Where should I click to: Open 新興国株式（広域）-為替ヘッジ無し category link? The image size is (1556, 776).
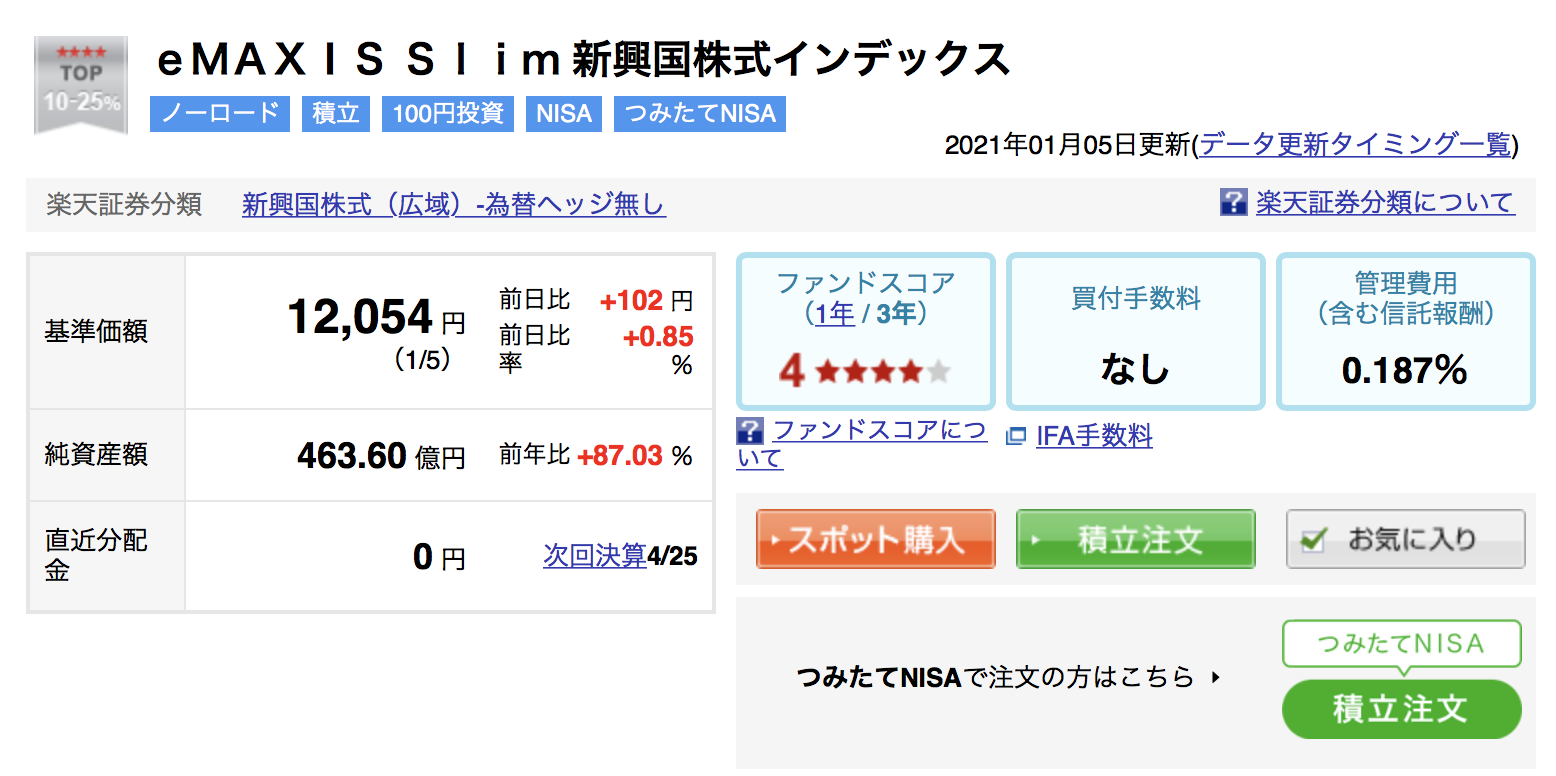454,205
